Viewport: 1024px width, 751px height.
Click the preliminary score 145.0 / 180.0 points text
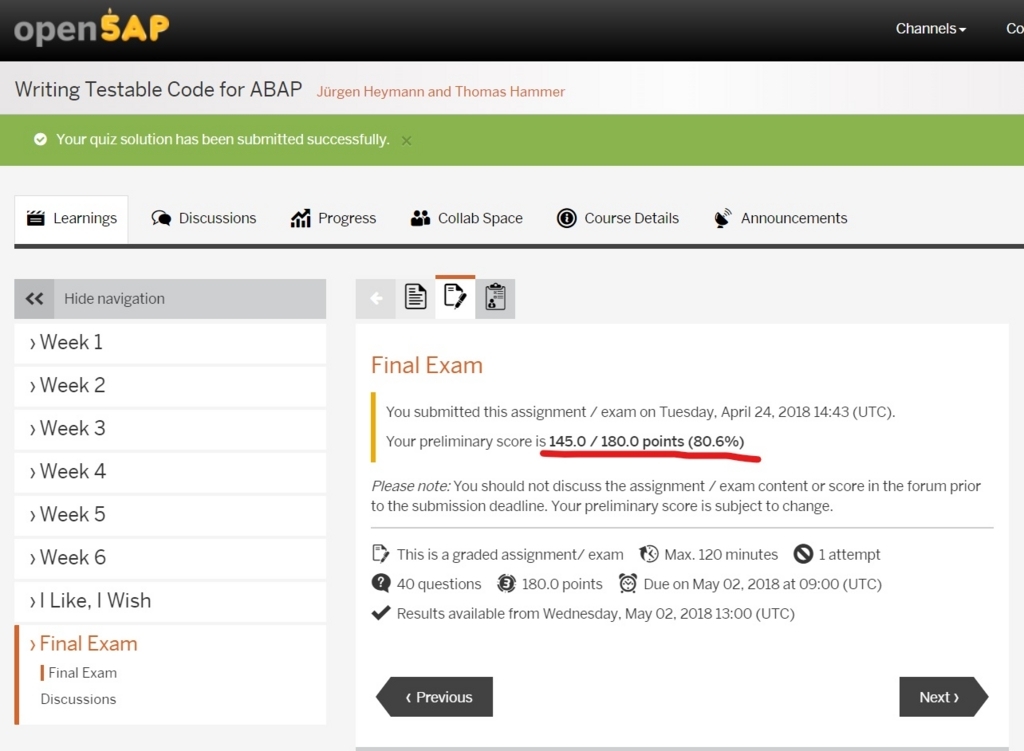pos(646,442)
